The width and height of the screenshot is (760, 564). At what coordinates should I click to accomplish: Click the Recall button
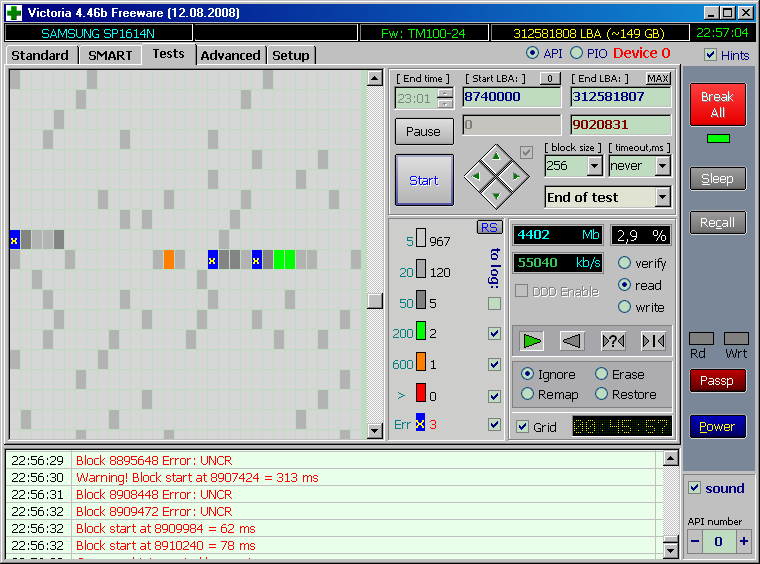pos(718,222)
